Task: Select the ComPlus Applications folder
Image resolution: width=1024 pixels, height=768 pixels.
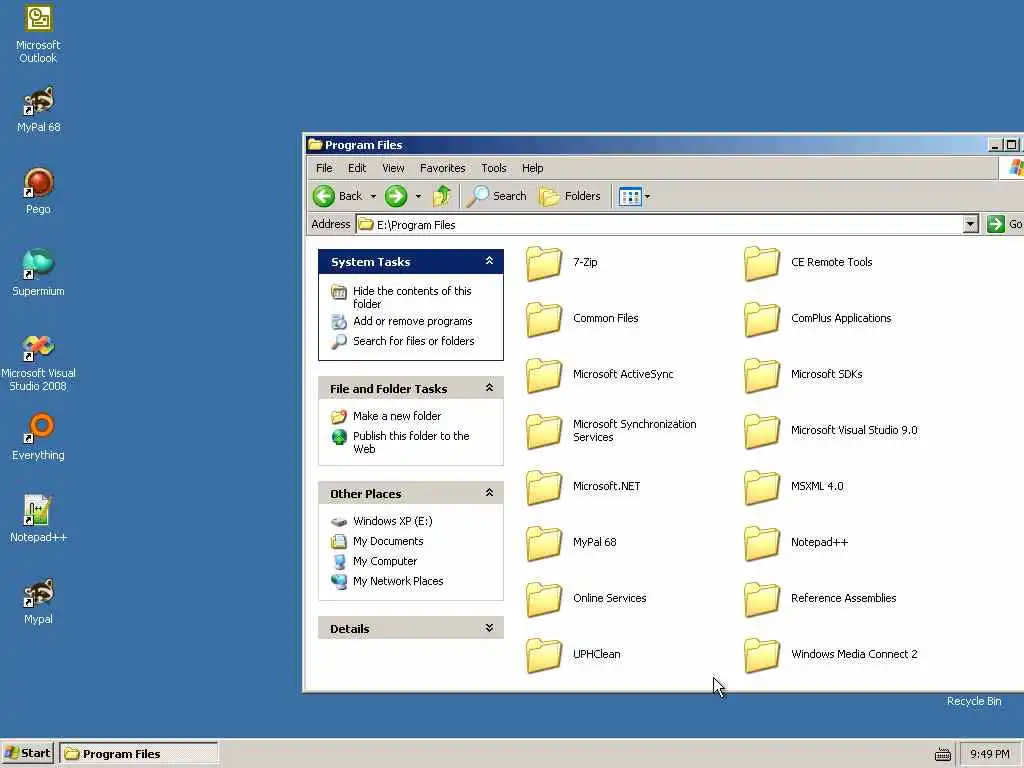Action: (x=818, y=319)
